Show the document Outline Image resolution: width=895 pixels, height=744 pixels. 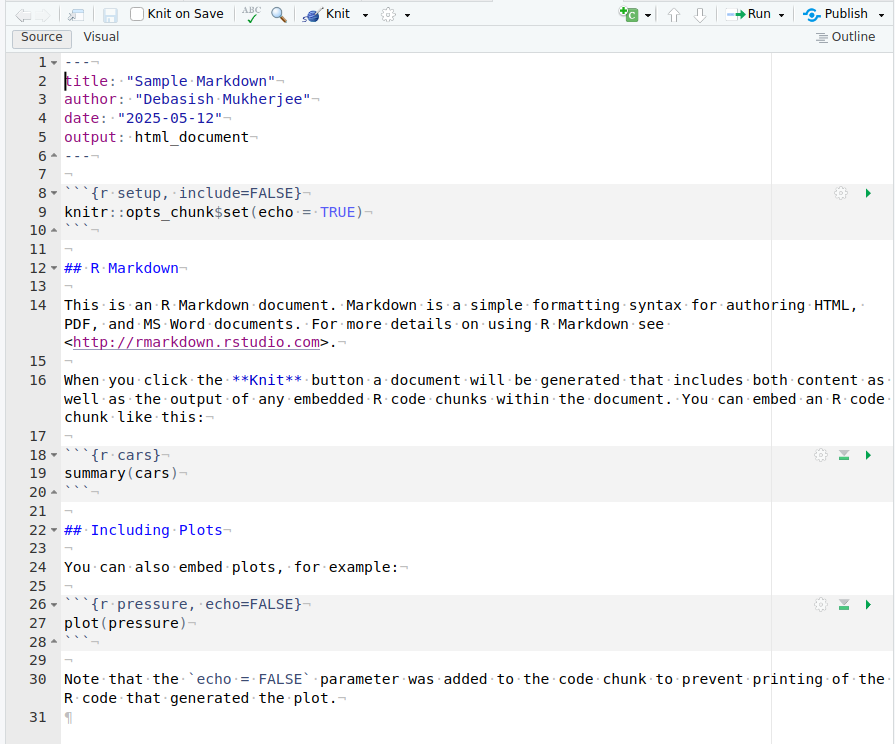[845, 37]
